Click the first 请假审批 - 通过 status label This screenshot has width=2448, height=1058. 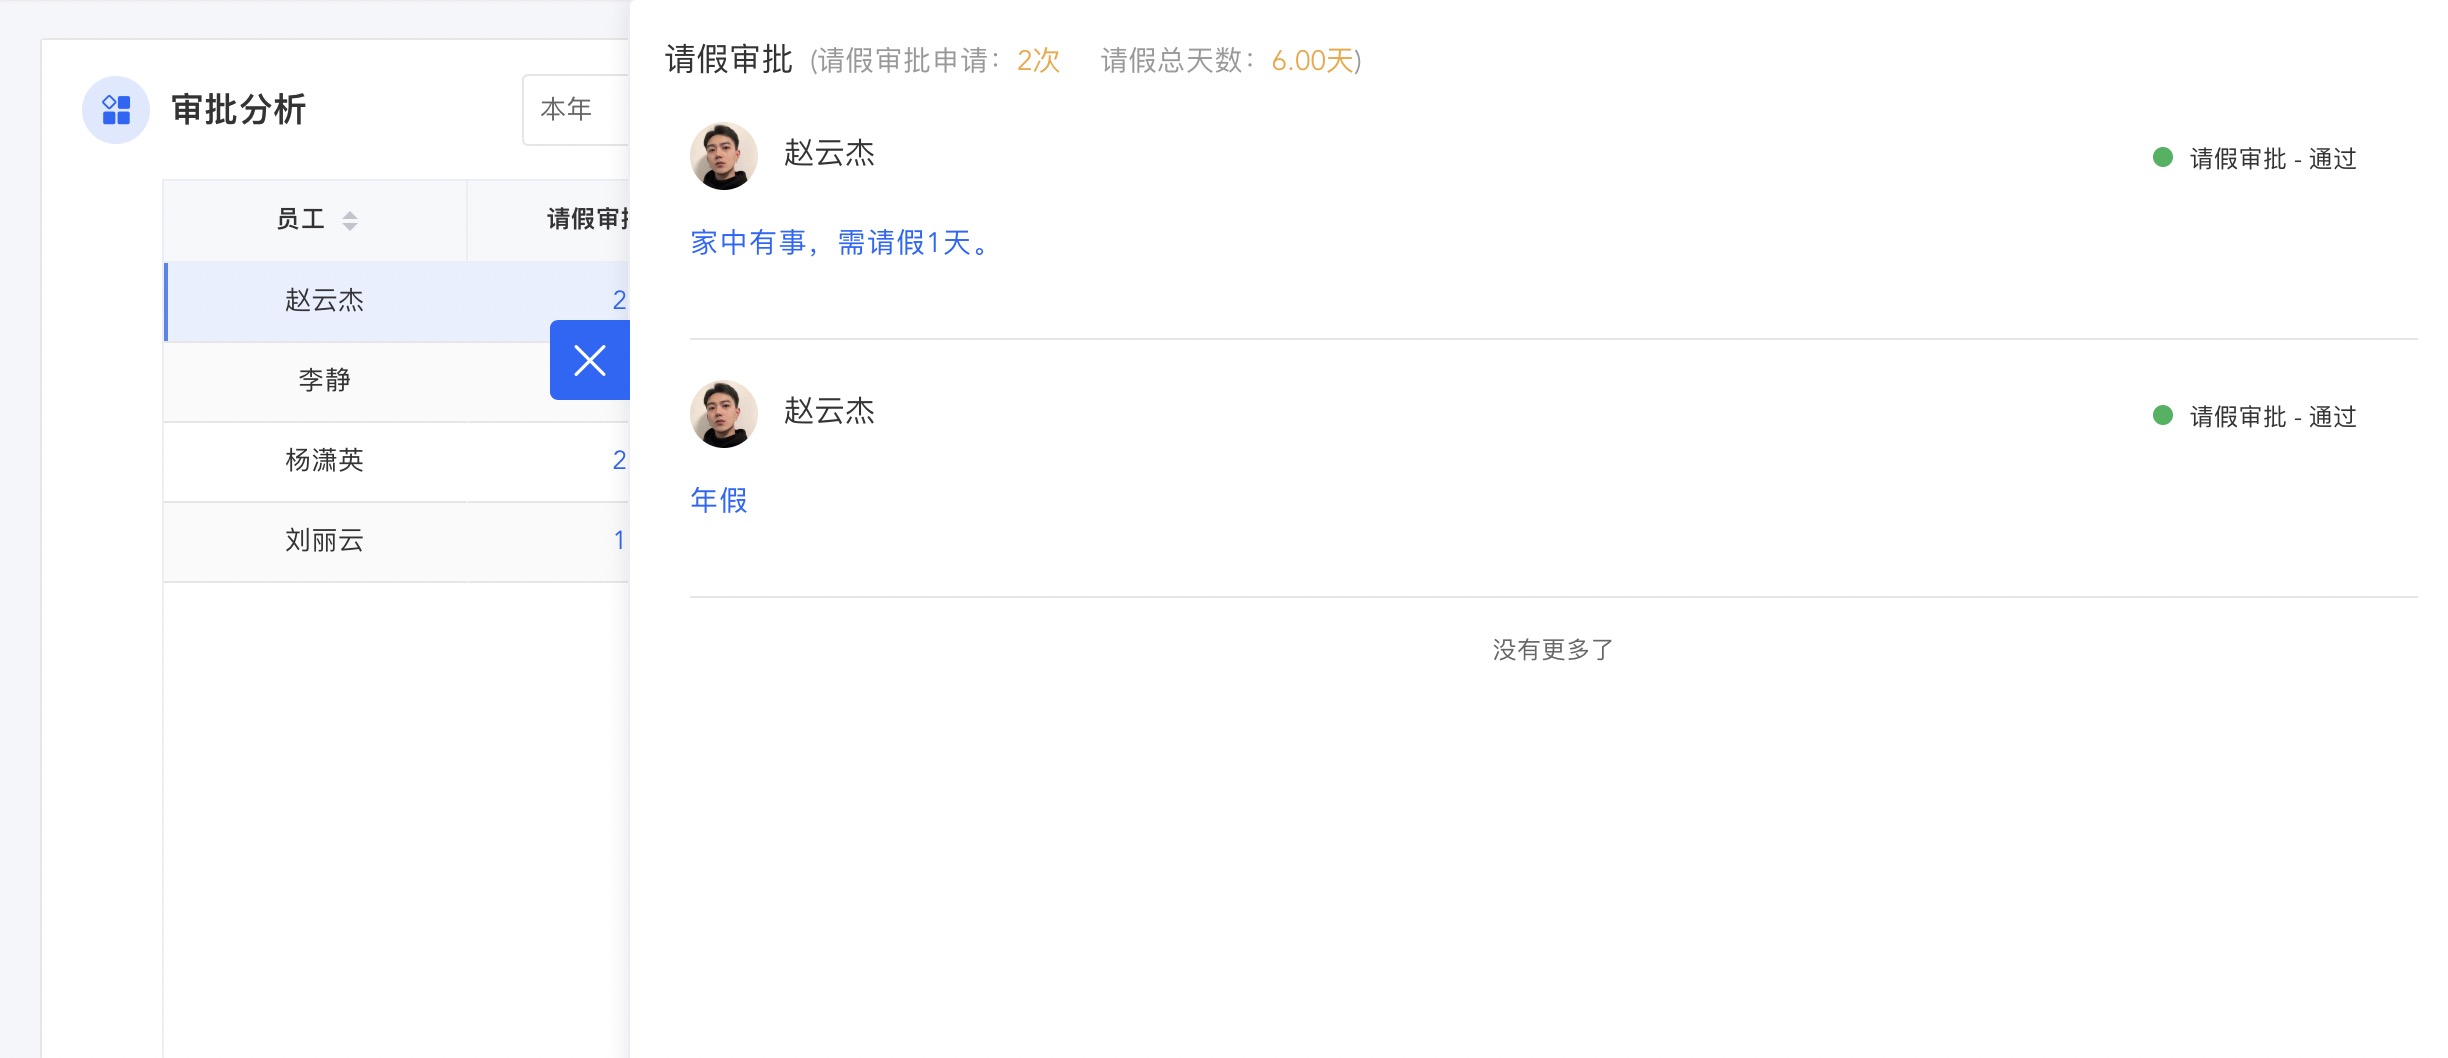point(2272,159)
